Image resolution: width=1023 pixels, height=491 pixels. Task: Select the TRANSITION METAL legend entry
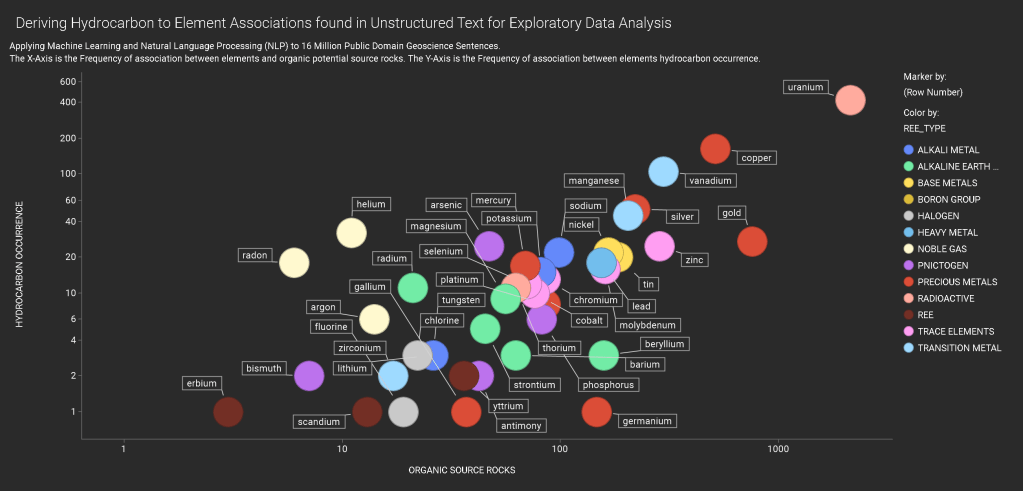pos(958,348)
